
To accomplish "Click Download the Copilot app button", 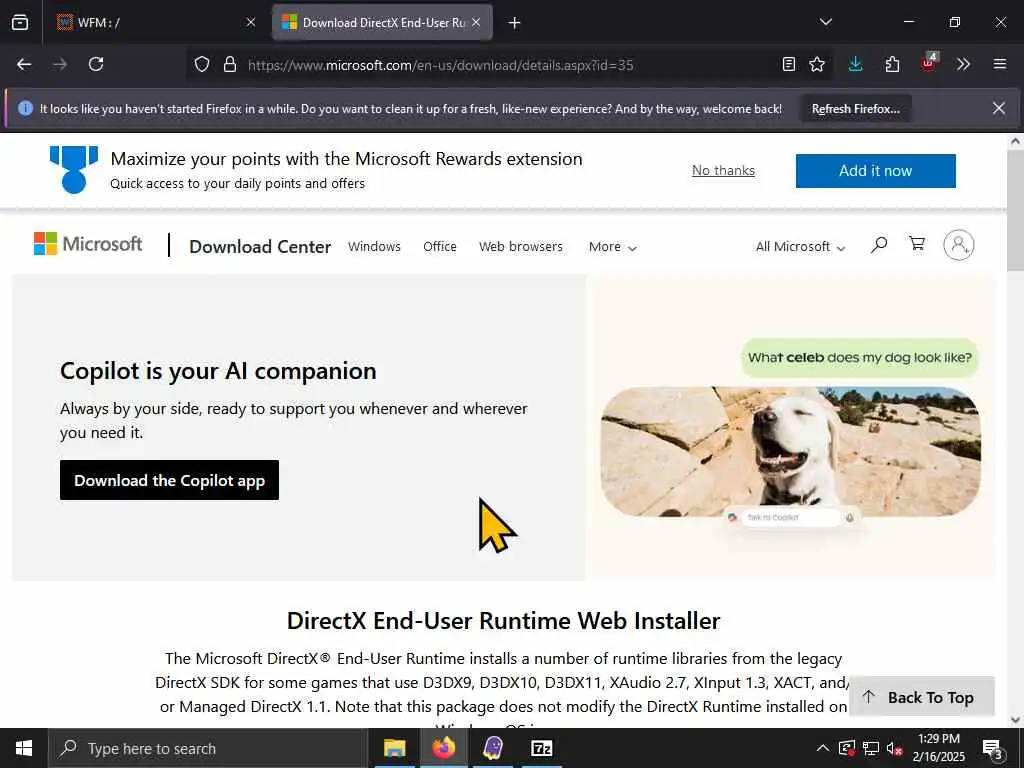I will click(169, 480).
